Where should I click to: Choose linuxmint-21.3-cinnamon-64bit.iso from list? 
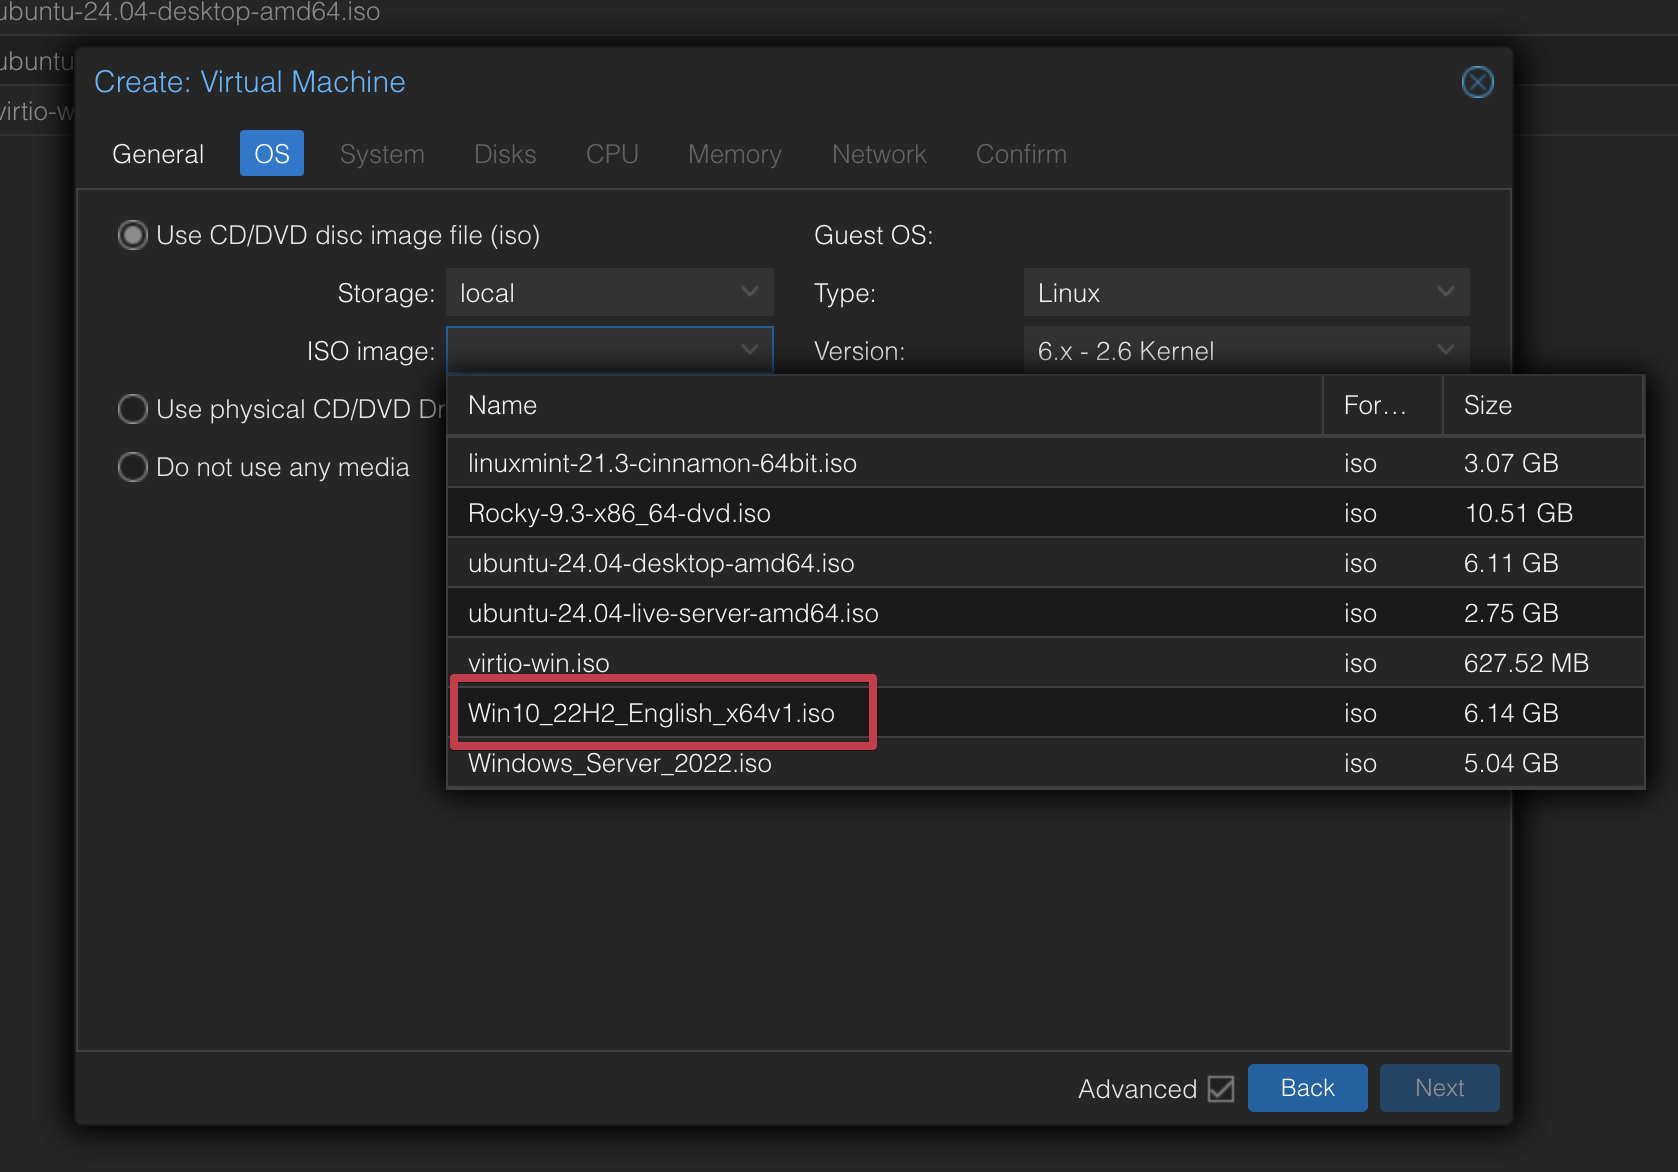(x=1045, y=463)
